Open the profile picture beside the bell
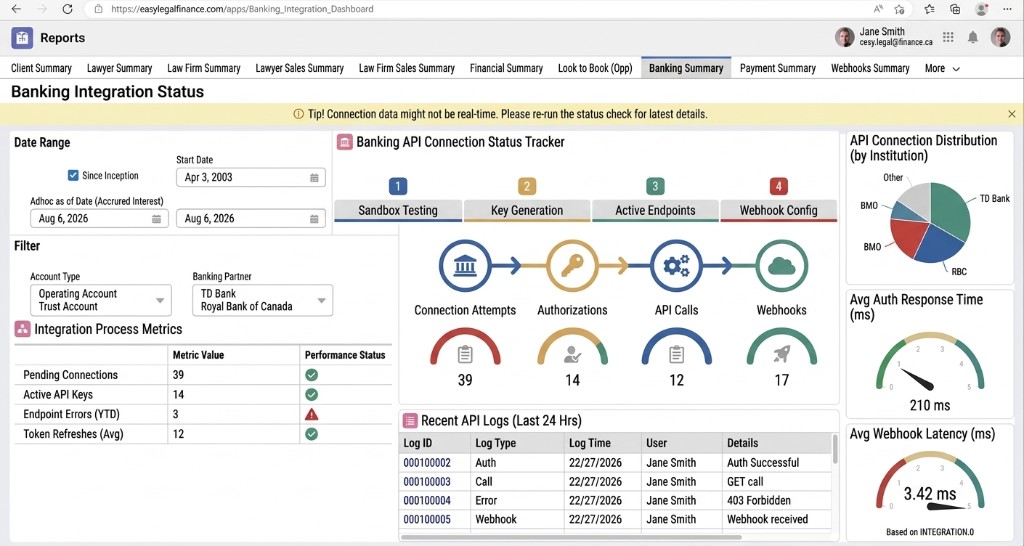The width and height of the screenshot is (1024, 546). pyautogui.click(x=1000, y=37)
